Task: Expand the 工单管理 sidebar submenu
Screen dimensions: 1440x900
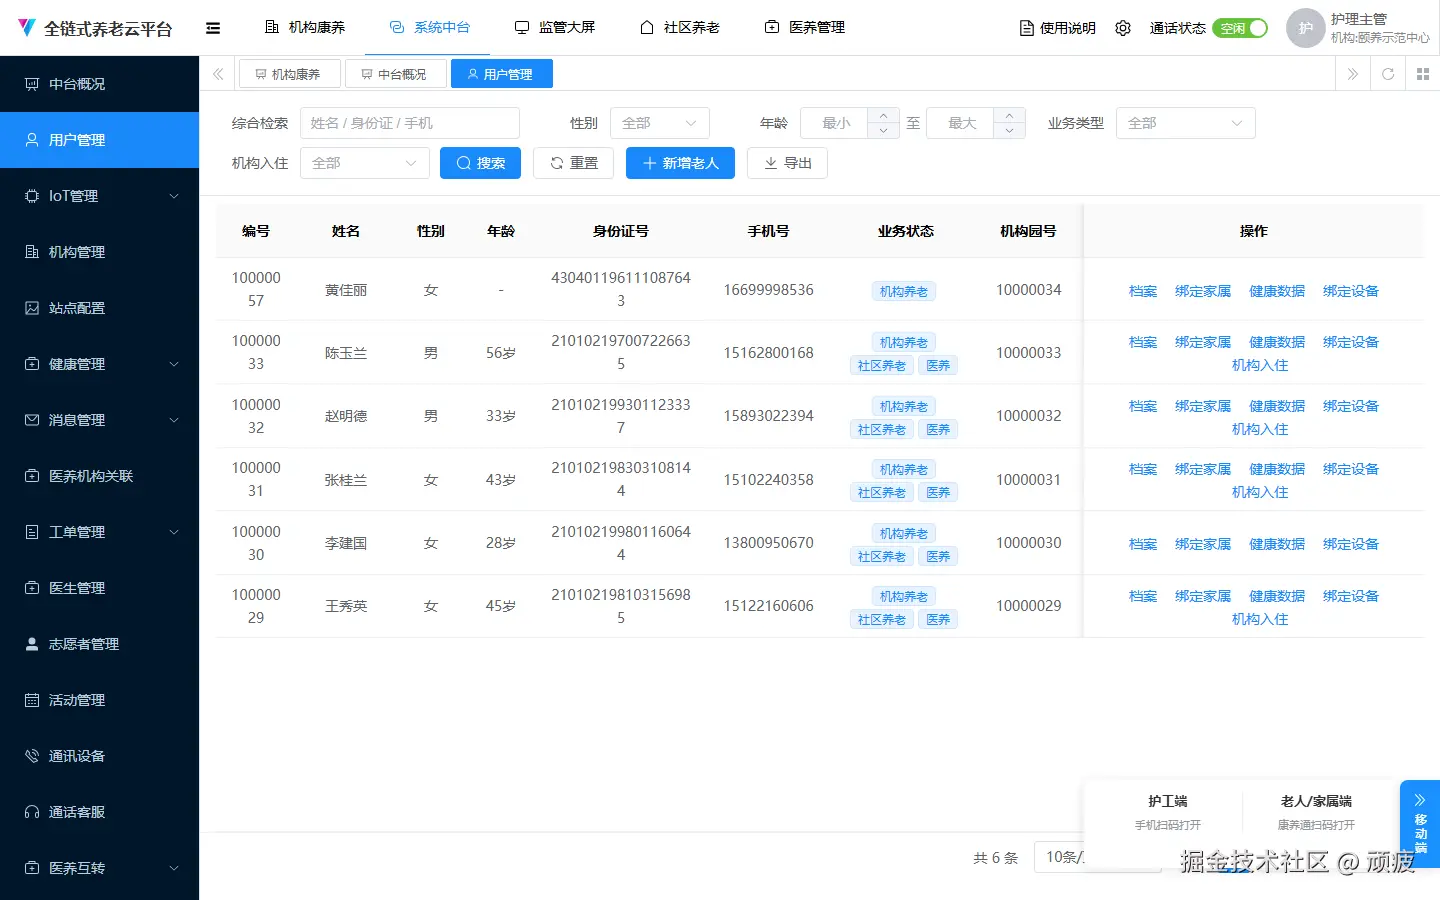Action: coord(100,532)
